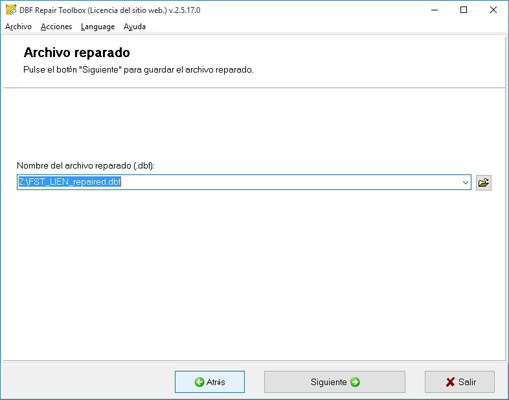Screen dimensions: 509x400
Task: Close the DBF Repair Toolbox window
Action: point(493,10)
